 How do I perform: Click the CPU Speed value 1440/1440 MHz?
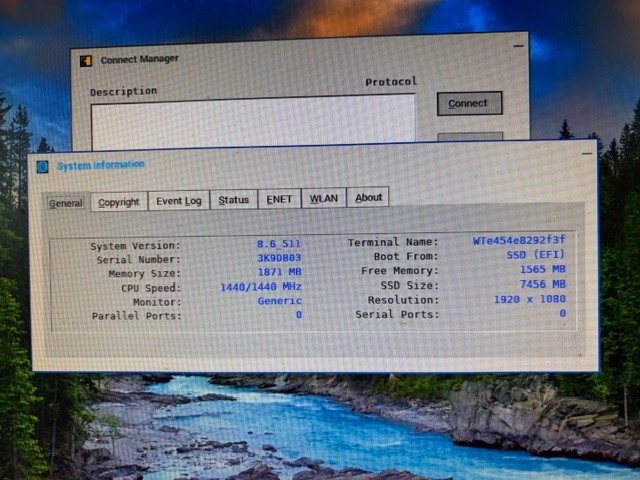pos(261,287)
